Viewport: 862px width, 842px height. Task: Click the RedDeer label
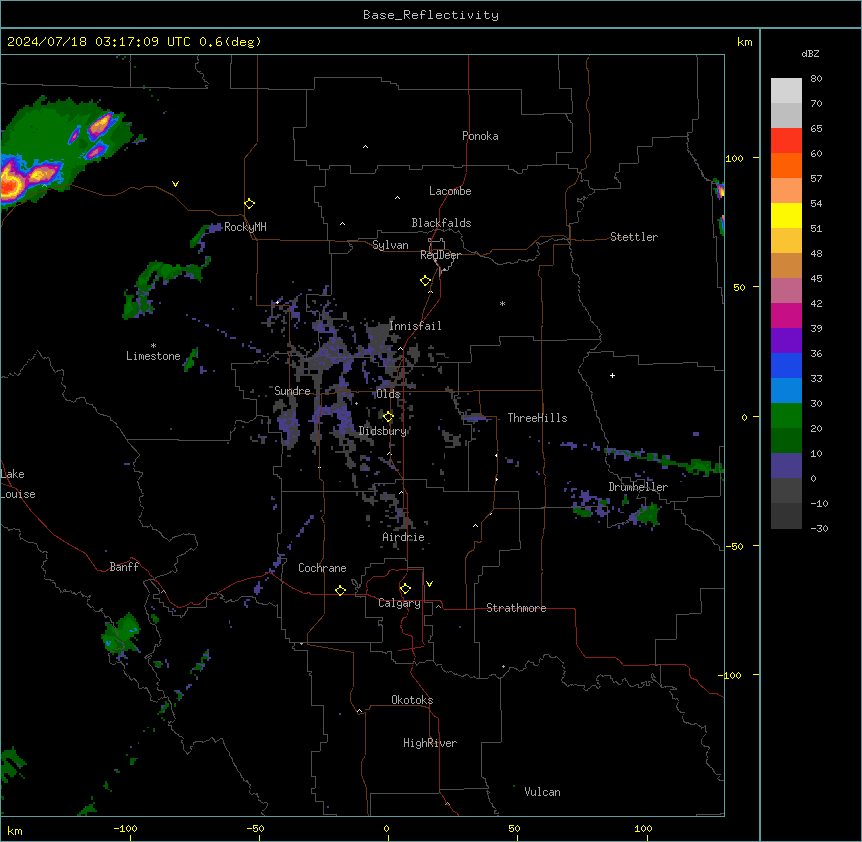click(x=440, y=255)
